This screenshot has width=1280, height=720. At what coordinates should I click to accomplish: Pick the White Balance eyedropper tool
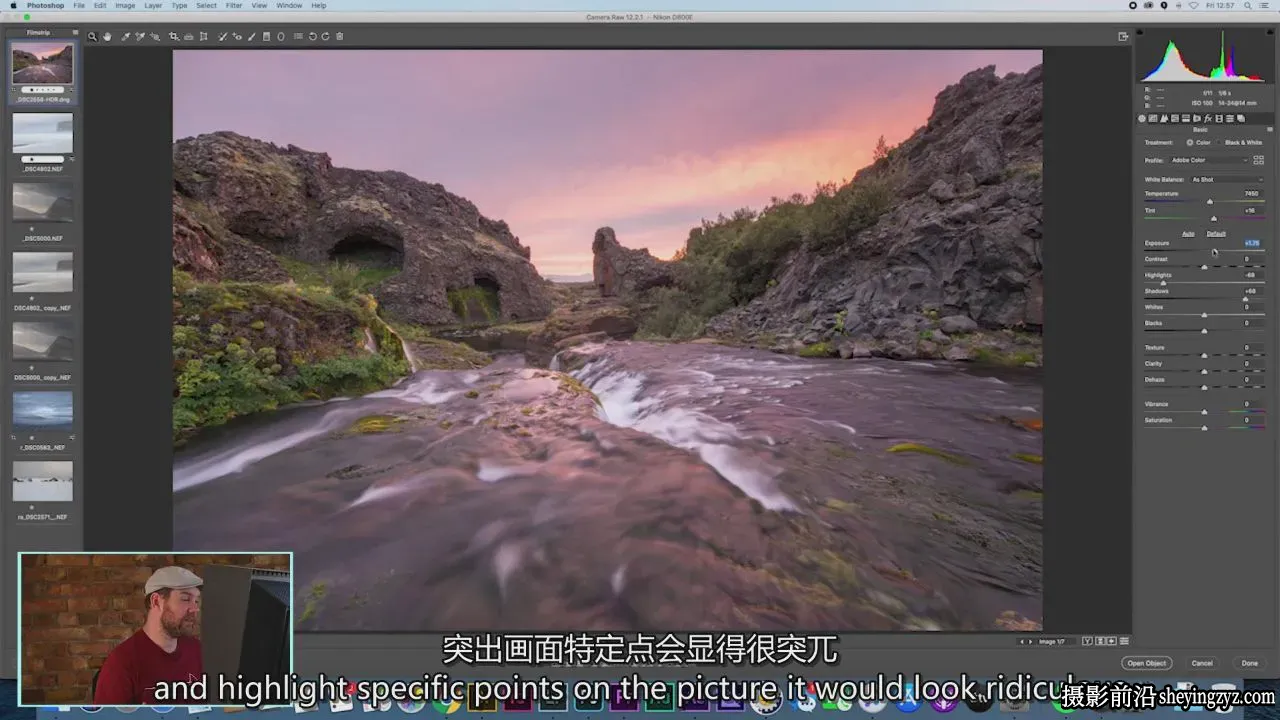tap(125, 37)
